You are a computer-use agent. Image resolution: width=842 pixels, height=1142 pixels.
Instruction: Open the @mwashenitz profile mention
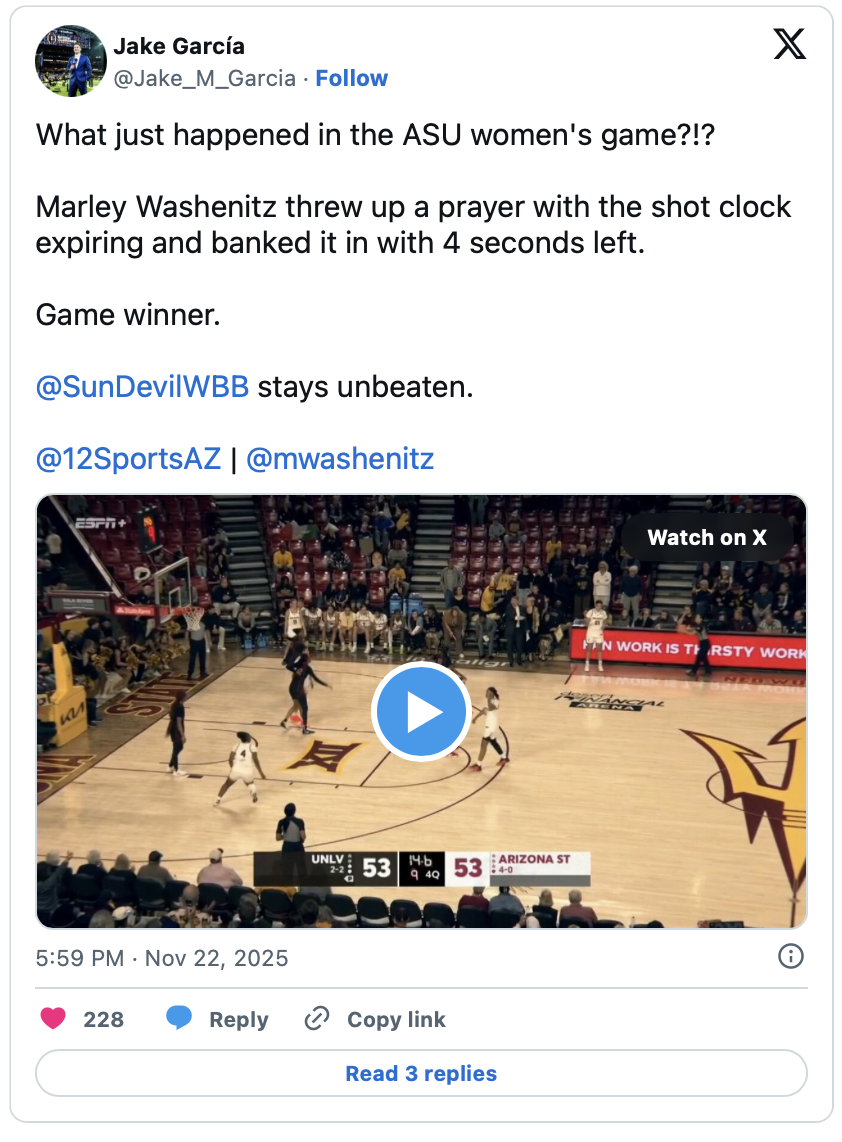click(340, 459)
